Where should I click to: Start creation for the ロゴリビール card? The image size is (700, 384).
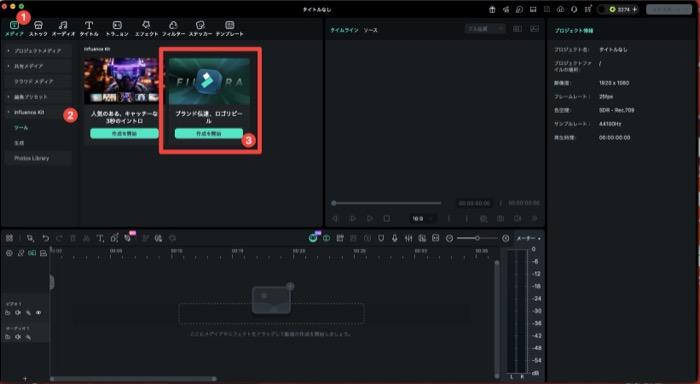click(209, 134)
